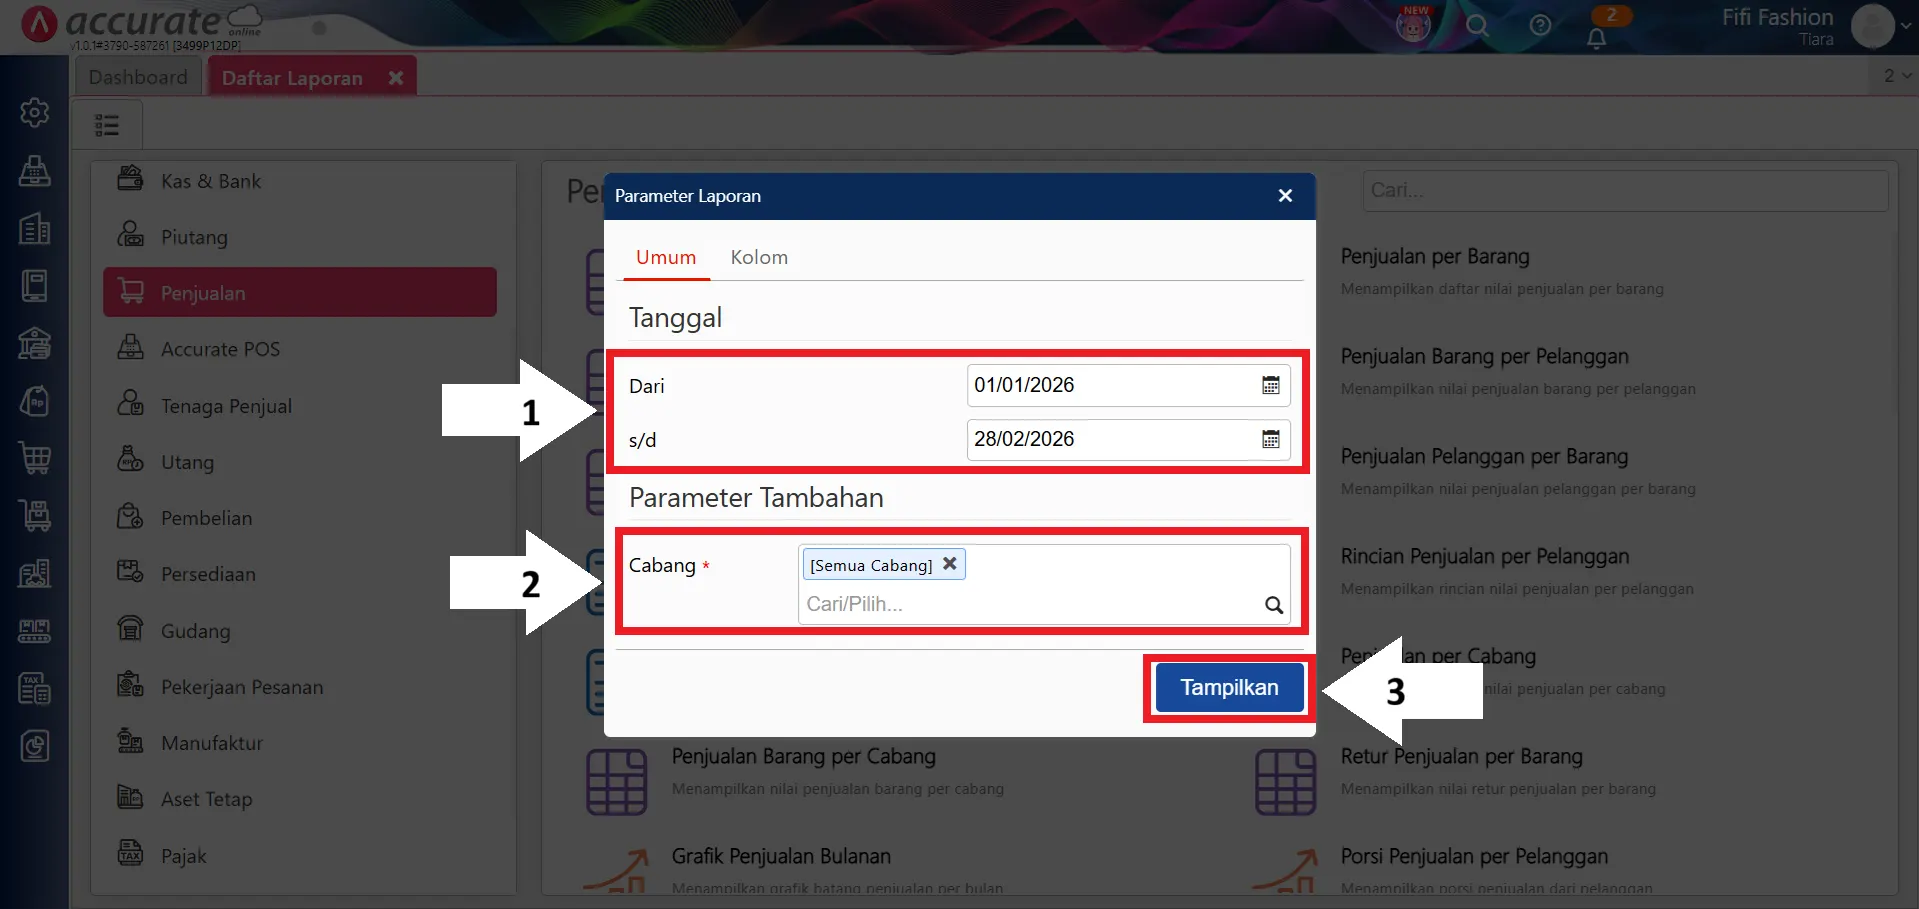The image size is (1919, 909).
Task: Open the office building icon in left sidebar
Action: click(x=35, y=228)
